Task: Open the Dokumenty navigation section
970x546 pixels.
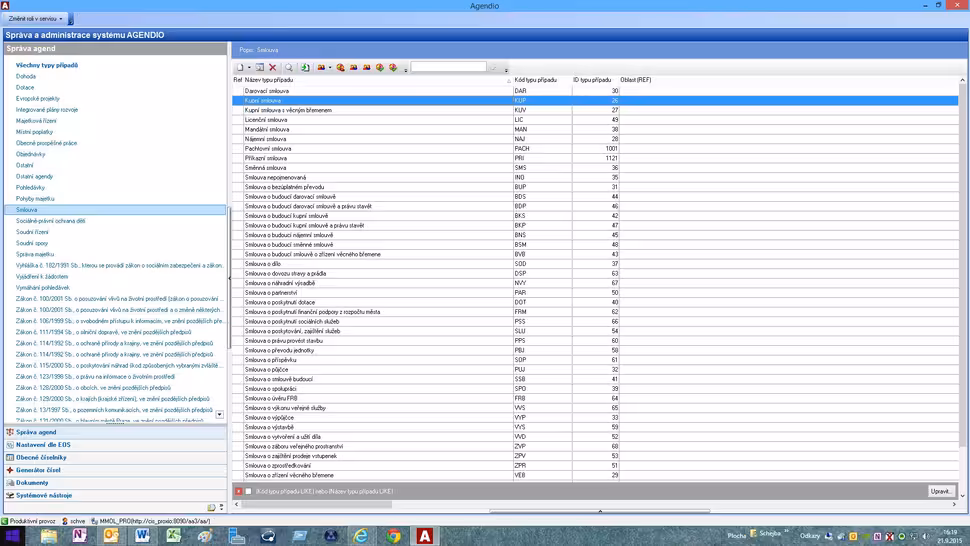Action: (32, 482)
